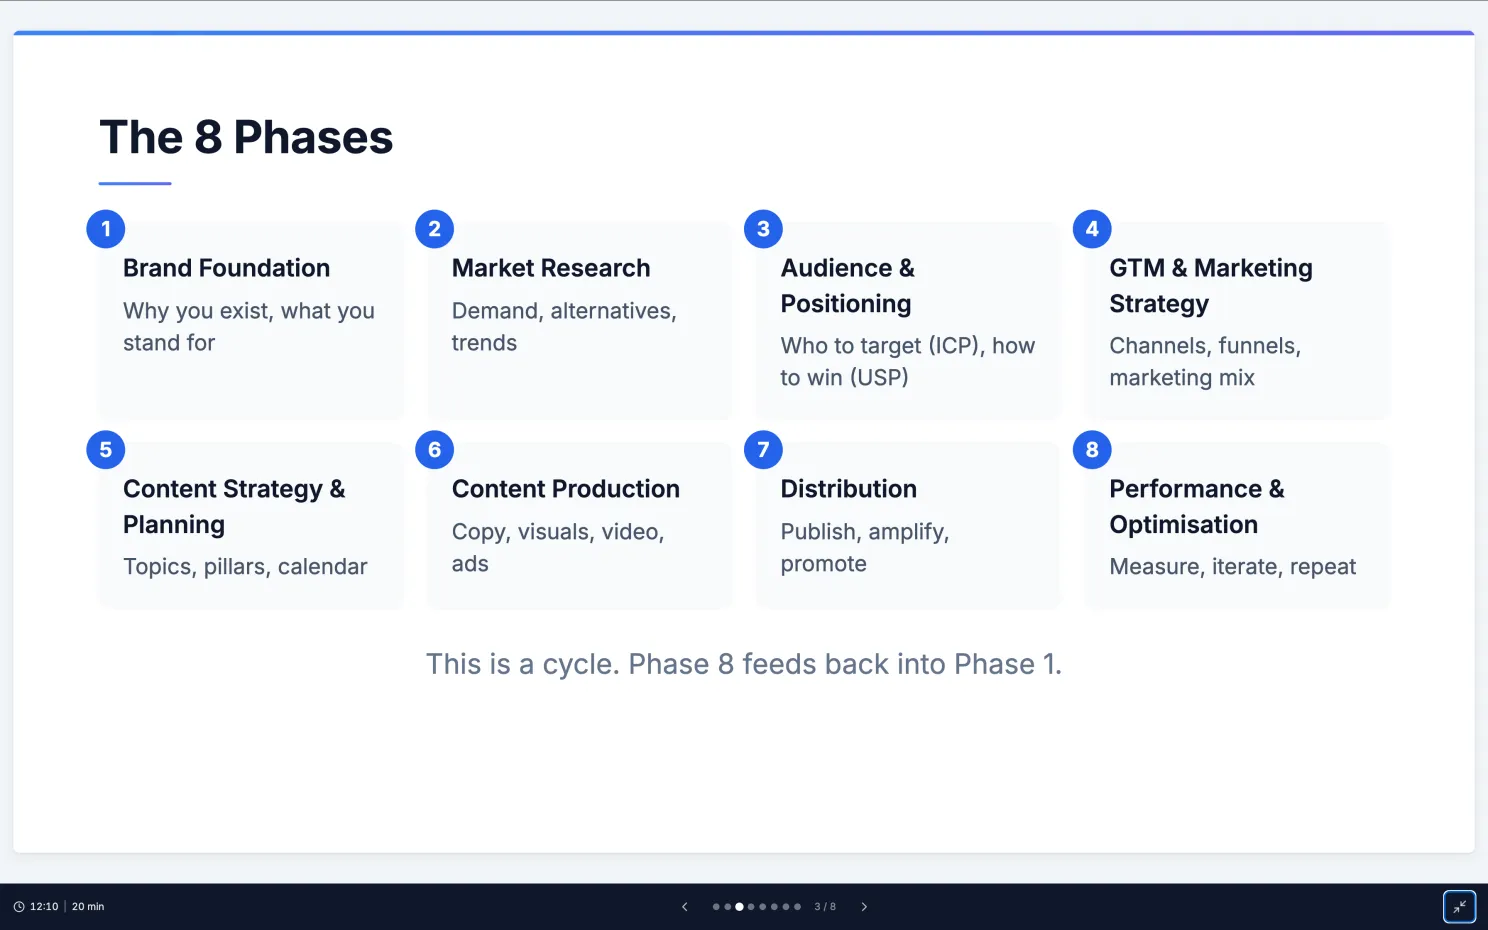This screenshot has height=930, width=1488.
Task: Click the 12:10 elapsed time readout
Action: [x=44, y=907]
